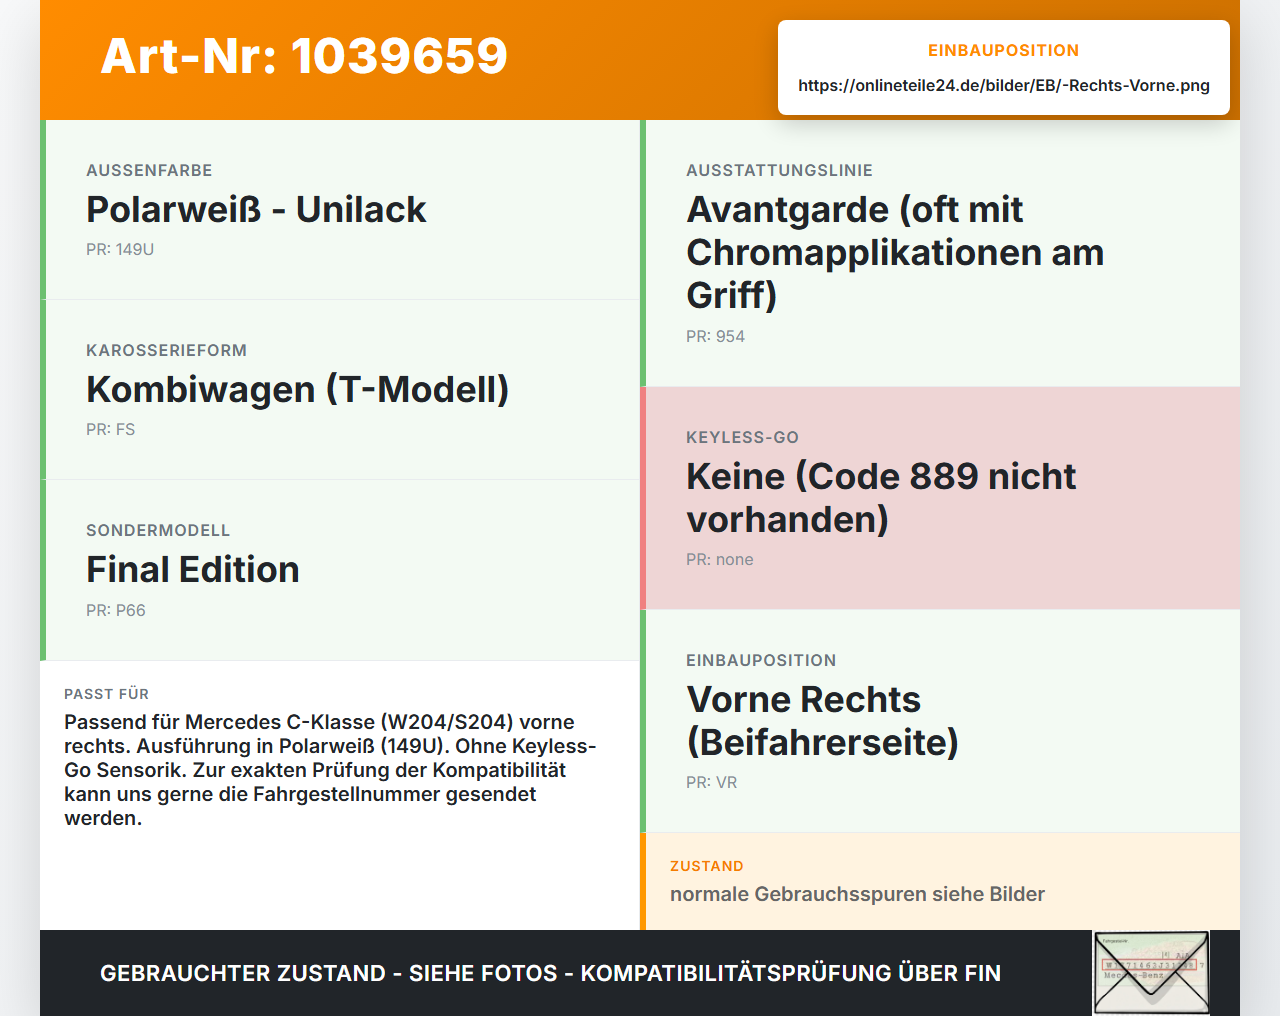Select the Polarweiß - Unilack value
Screen dimensions: 1280x1017
point(256,210)
